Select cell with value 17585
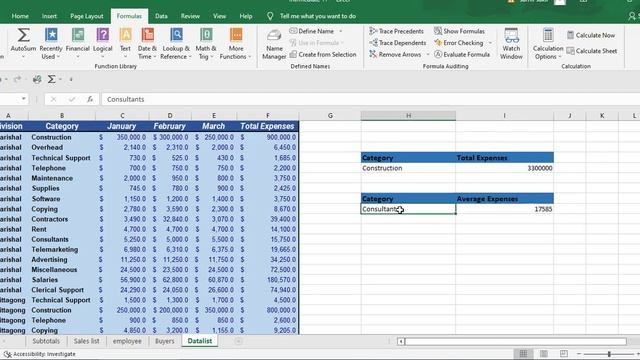Viewport: 640px width, 360px height. point(504,209)
